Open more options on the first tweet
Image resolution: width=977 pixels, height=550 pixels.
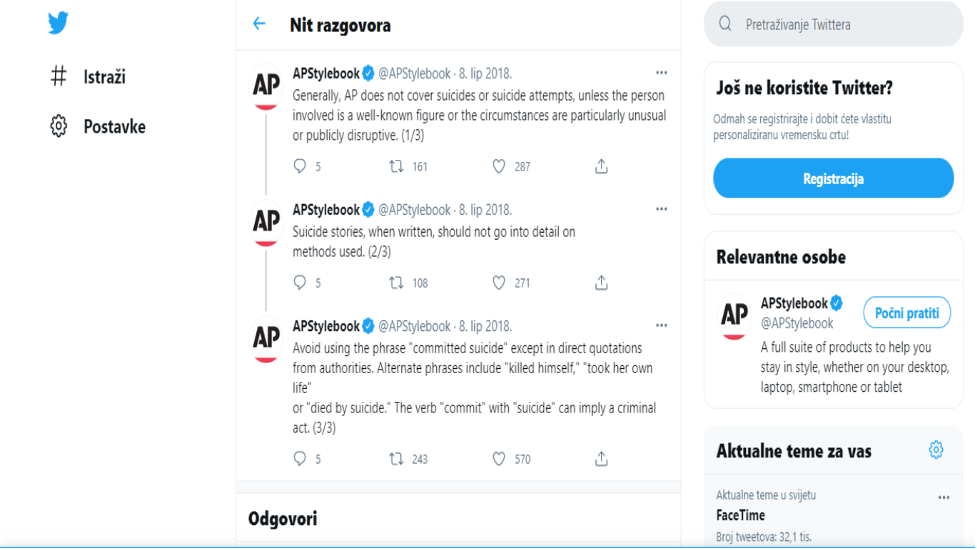click(x=661, y=73)
